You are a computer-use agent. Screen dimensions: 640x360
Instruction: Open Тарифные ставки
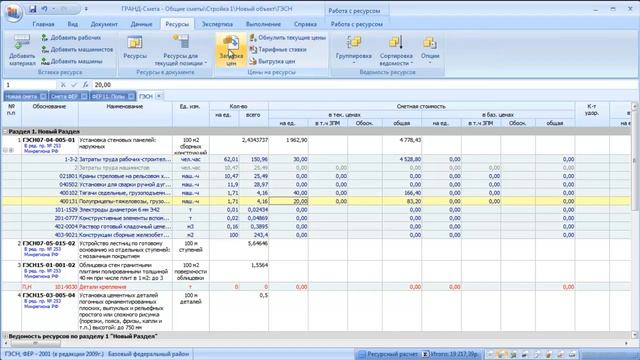tap(278, 49)
